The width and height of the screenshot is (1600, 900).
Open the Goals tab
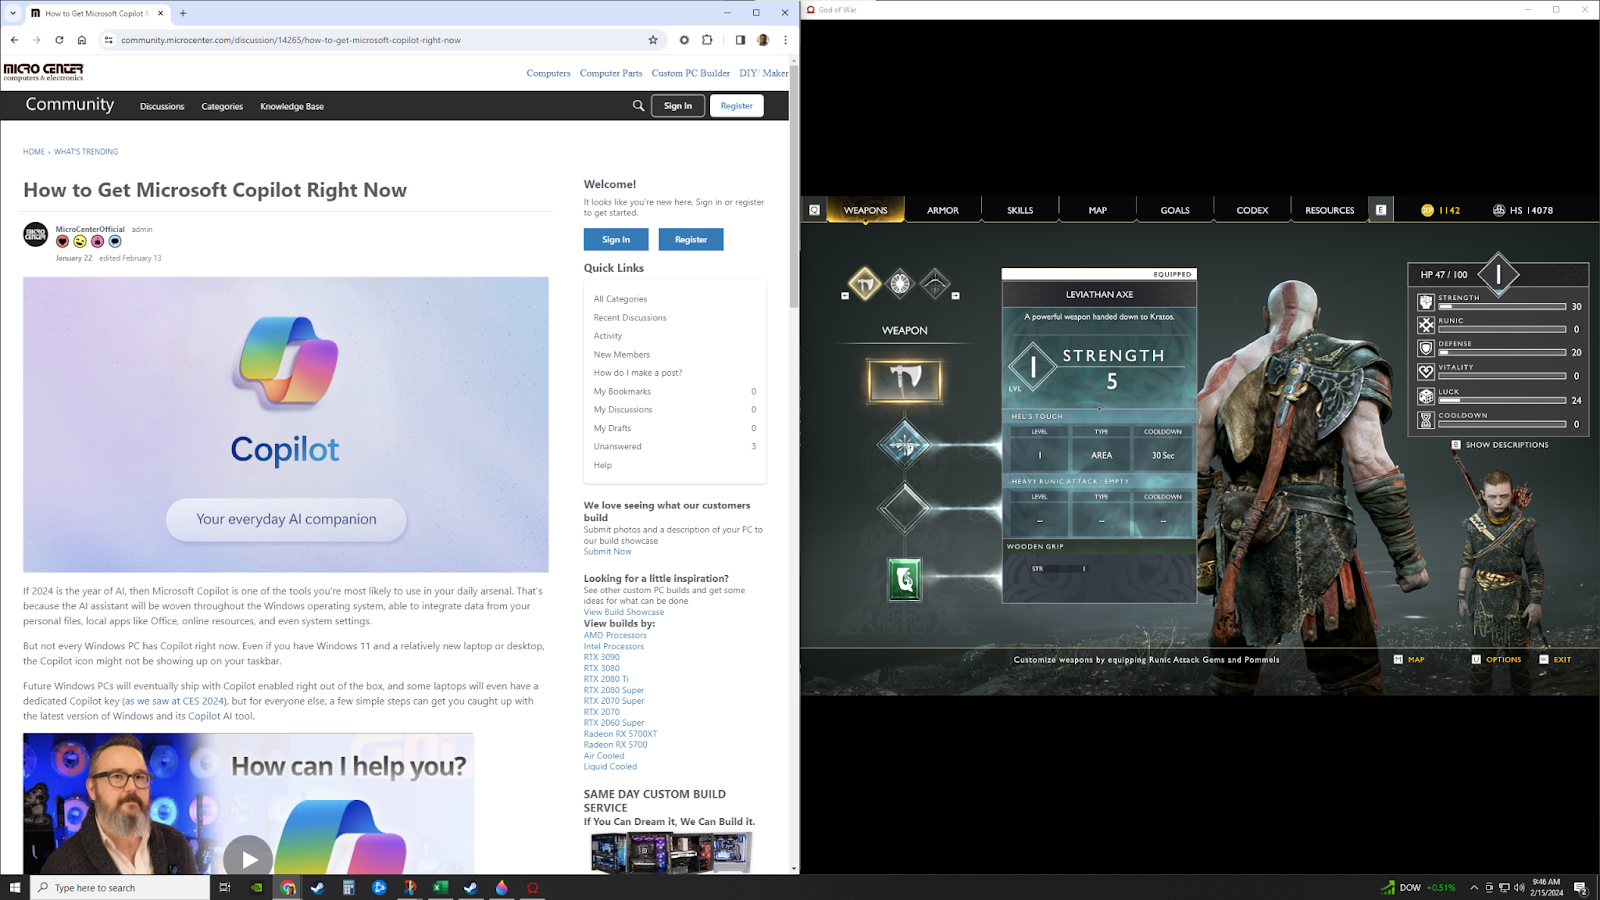[1175, 210]
